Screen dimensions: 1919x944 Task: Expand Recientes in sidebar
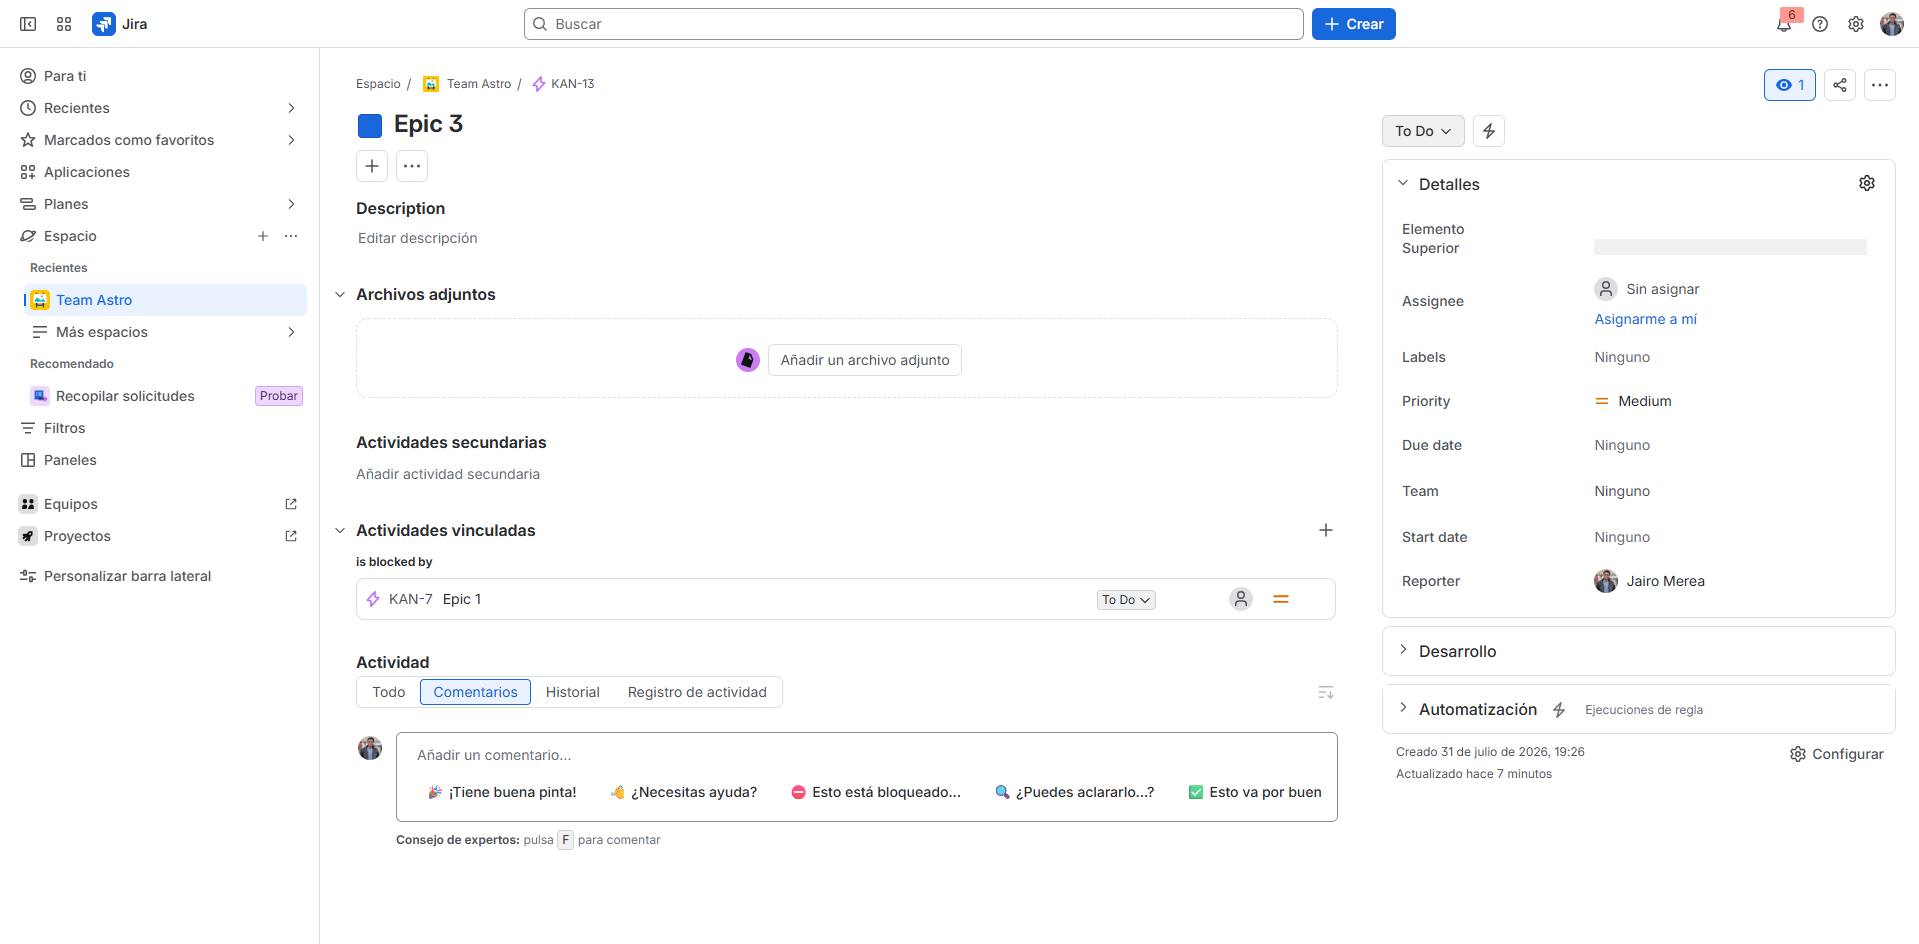pos(291,108)
